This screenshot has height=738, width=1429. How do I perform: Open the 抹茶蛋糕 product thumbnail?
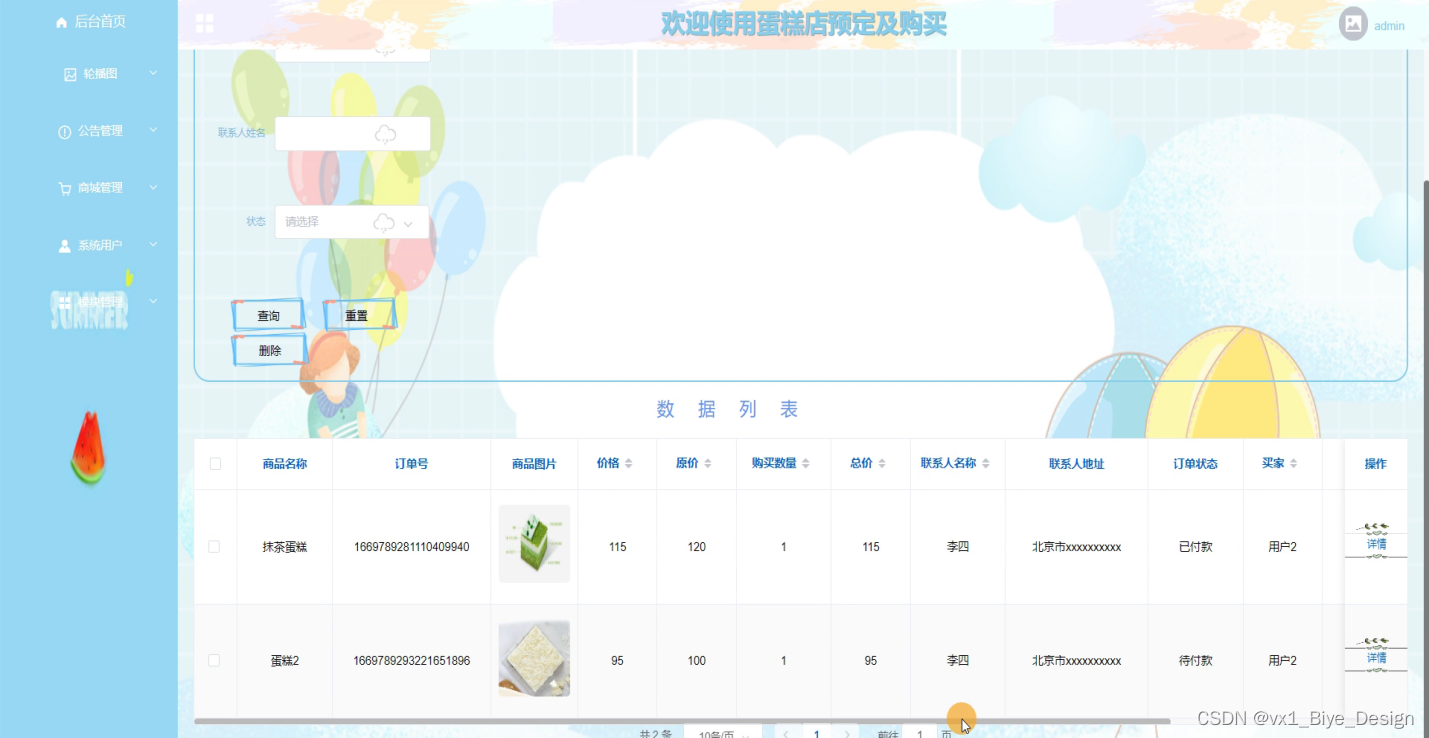click(x=534, y=543)
